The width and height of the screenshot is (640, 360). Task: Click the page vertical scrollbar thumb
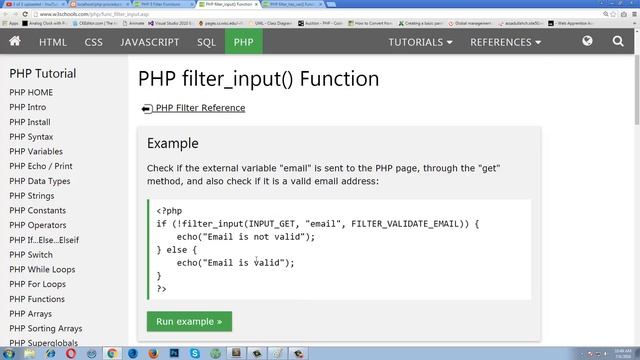tap(637, 90)
